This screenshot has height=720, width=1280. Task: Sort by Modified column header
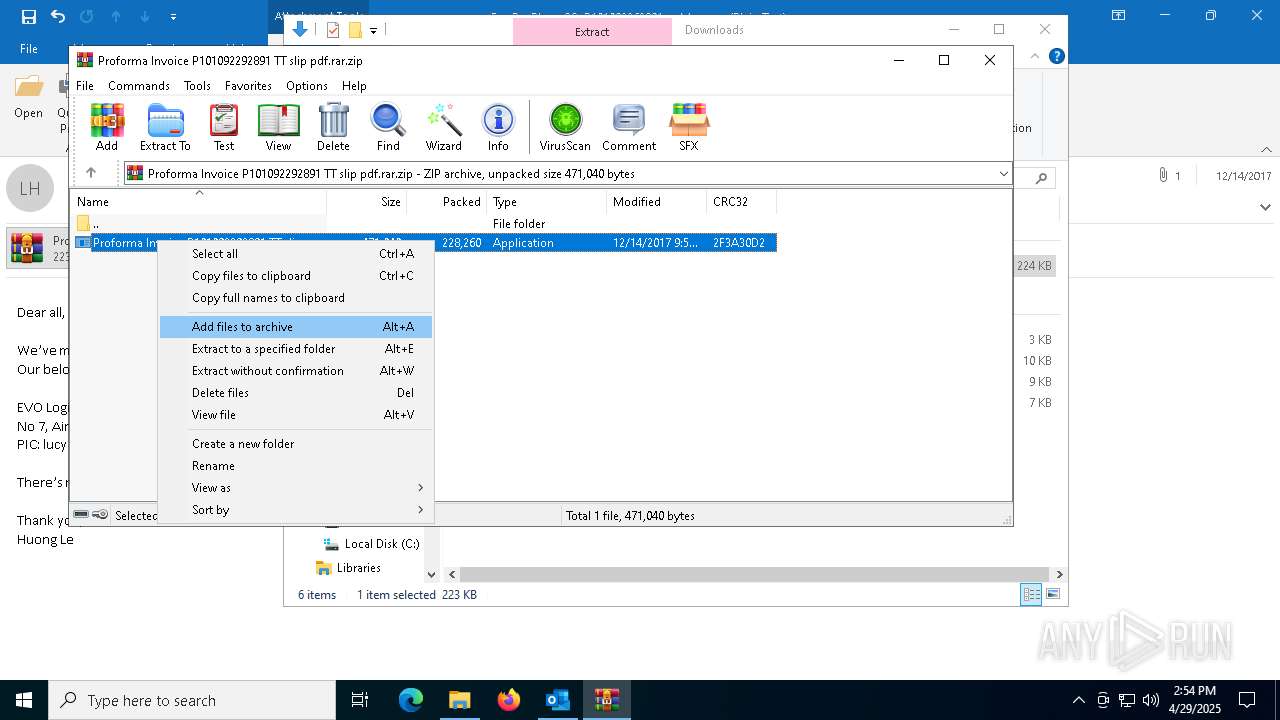click(656, 202)
